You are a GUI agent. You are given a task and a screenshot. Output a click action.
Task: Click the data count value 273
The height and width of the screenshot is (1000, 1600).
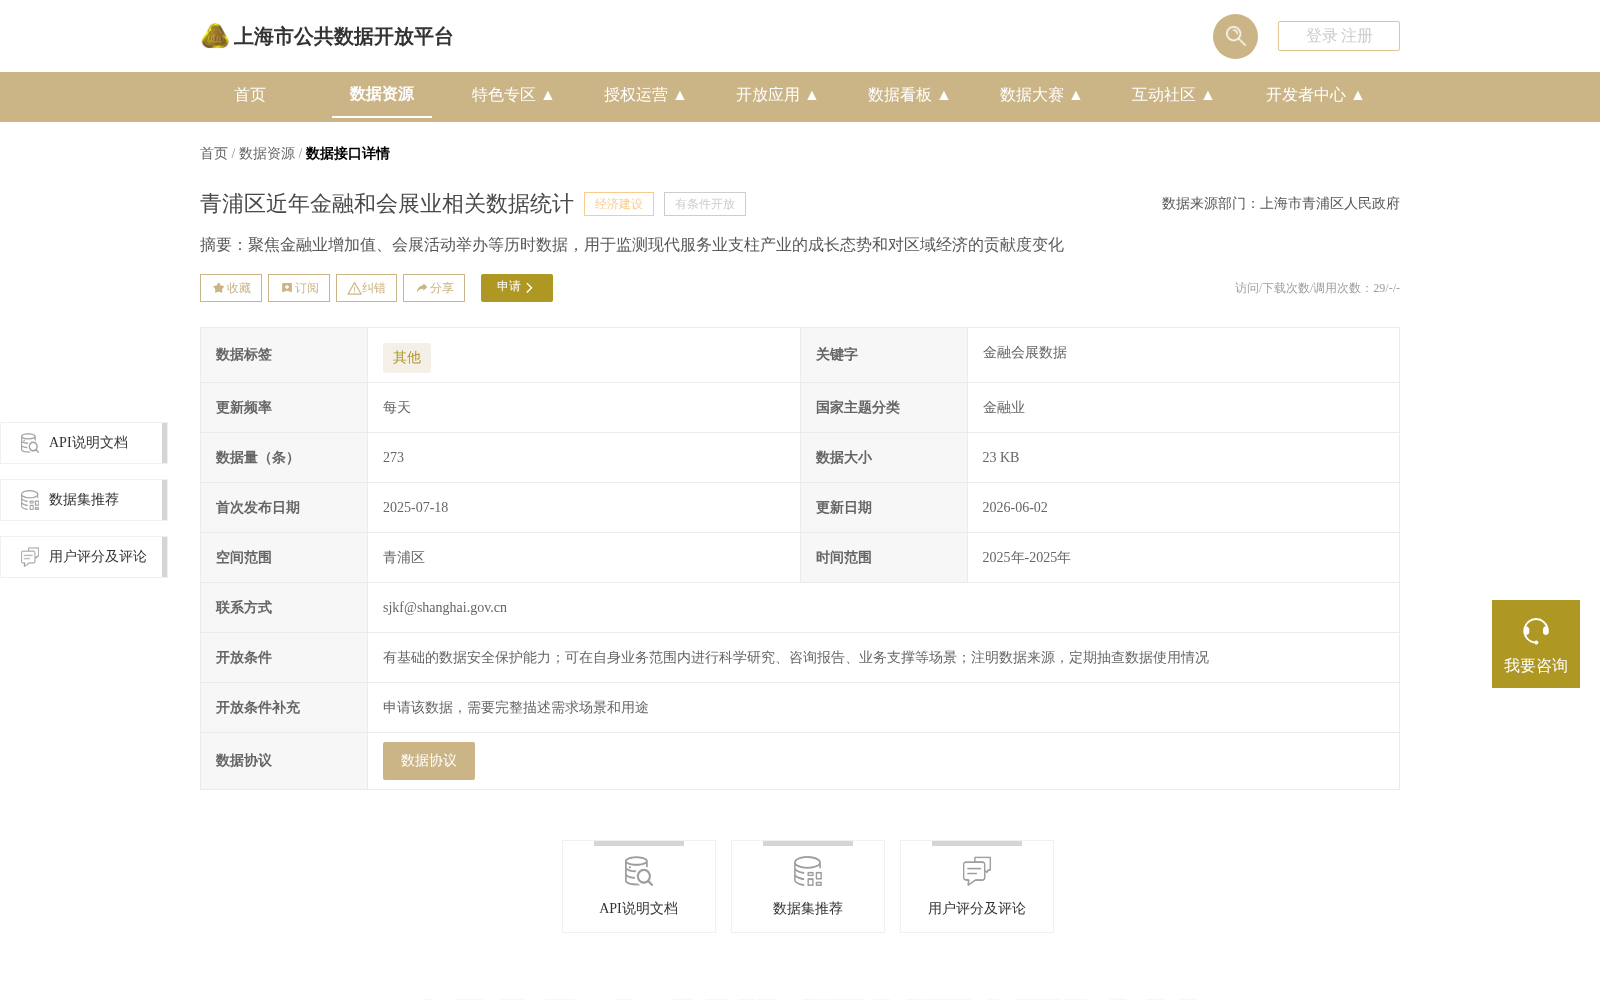pos(394,458)
